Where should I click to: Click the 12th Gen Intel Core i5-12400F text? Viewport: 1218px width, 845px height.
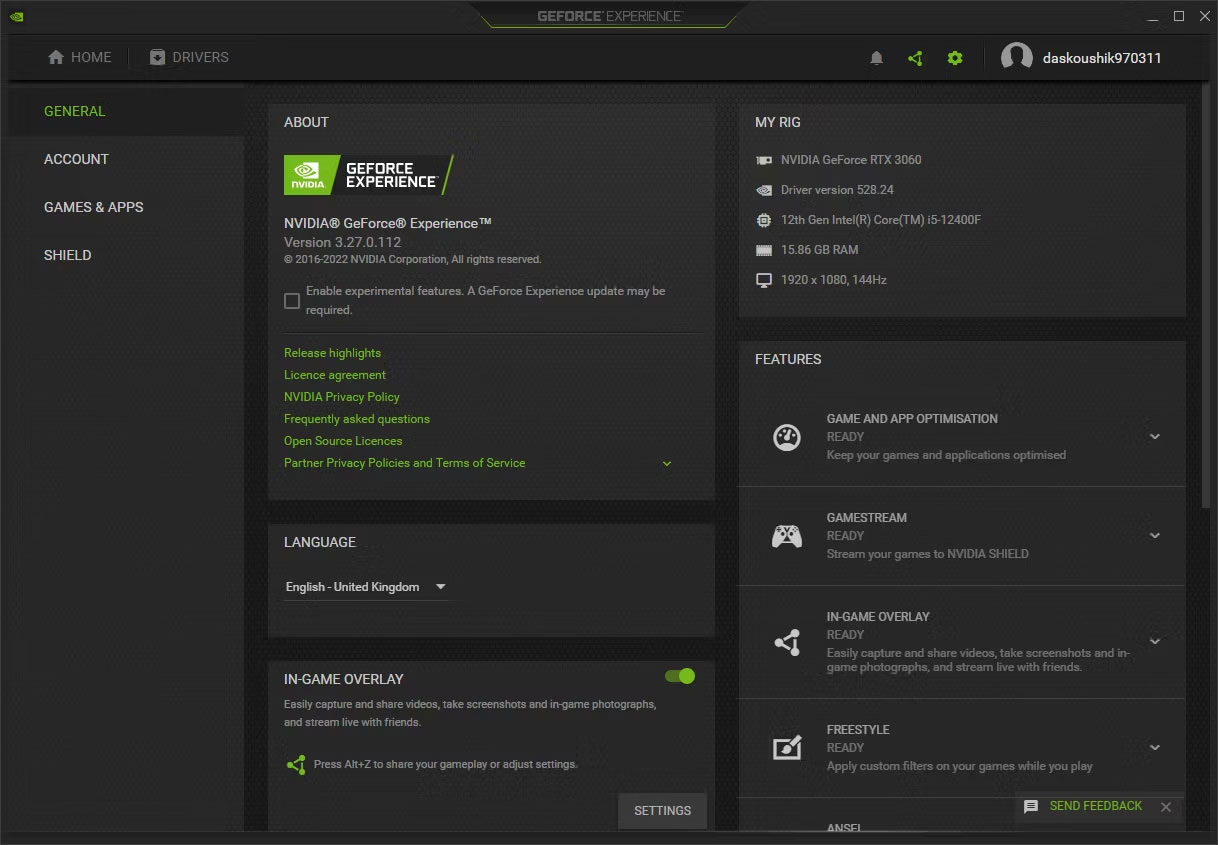[x=881, y=220]
